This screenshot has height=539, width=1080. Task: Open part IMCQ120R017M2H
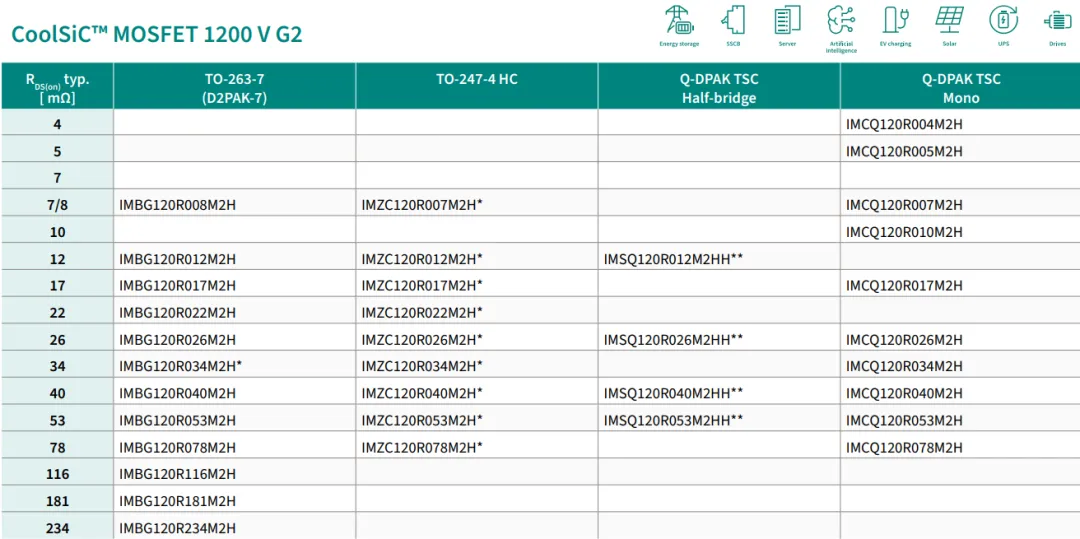[904, 286]
